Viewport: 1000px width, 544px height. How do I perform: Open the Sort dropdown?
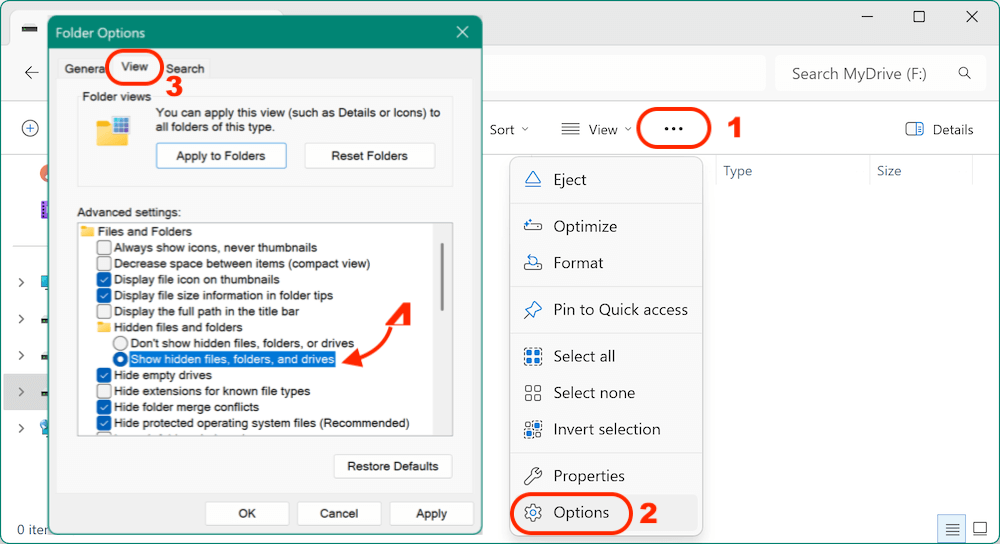pos(509,129)
